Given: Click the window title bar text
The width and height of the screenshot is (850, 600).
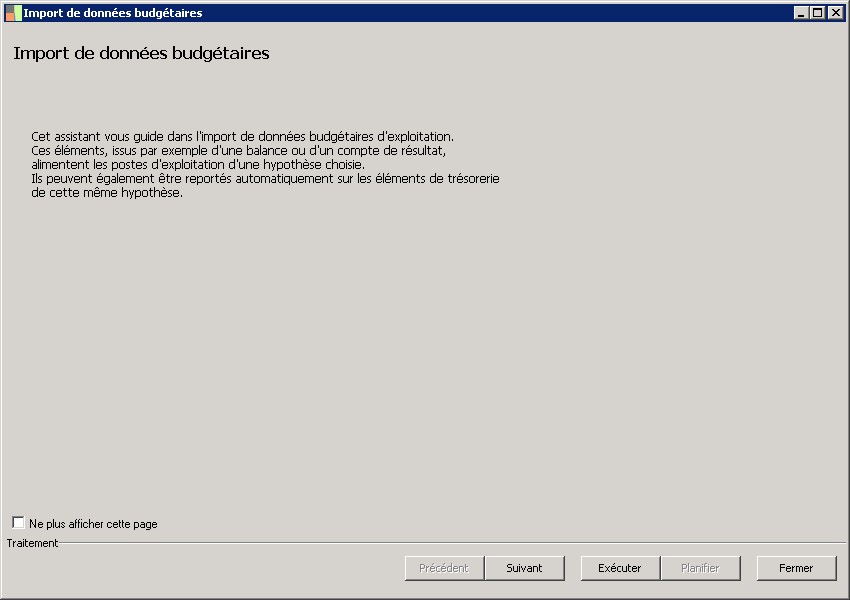Looking at the screenshot, I should (x=113, y=13).
